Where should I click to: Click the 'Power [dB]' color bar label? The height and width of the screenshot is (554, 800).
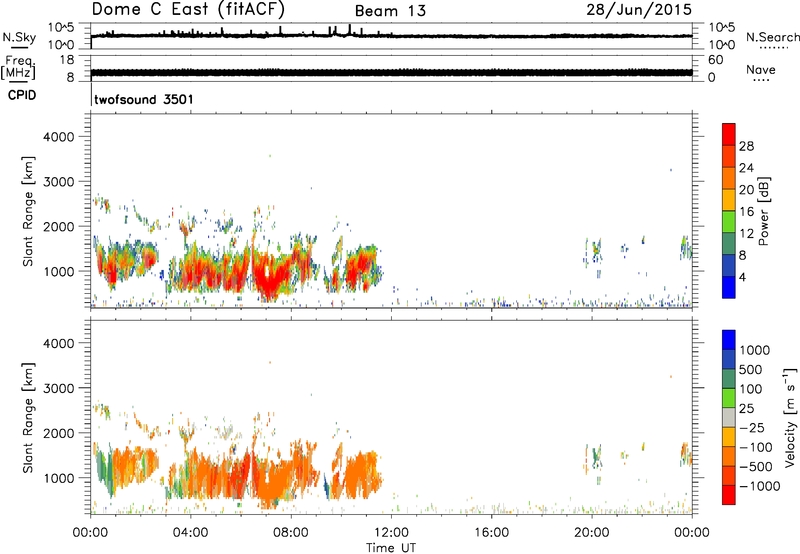[x=763, y=211]
